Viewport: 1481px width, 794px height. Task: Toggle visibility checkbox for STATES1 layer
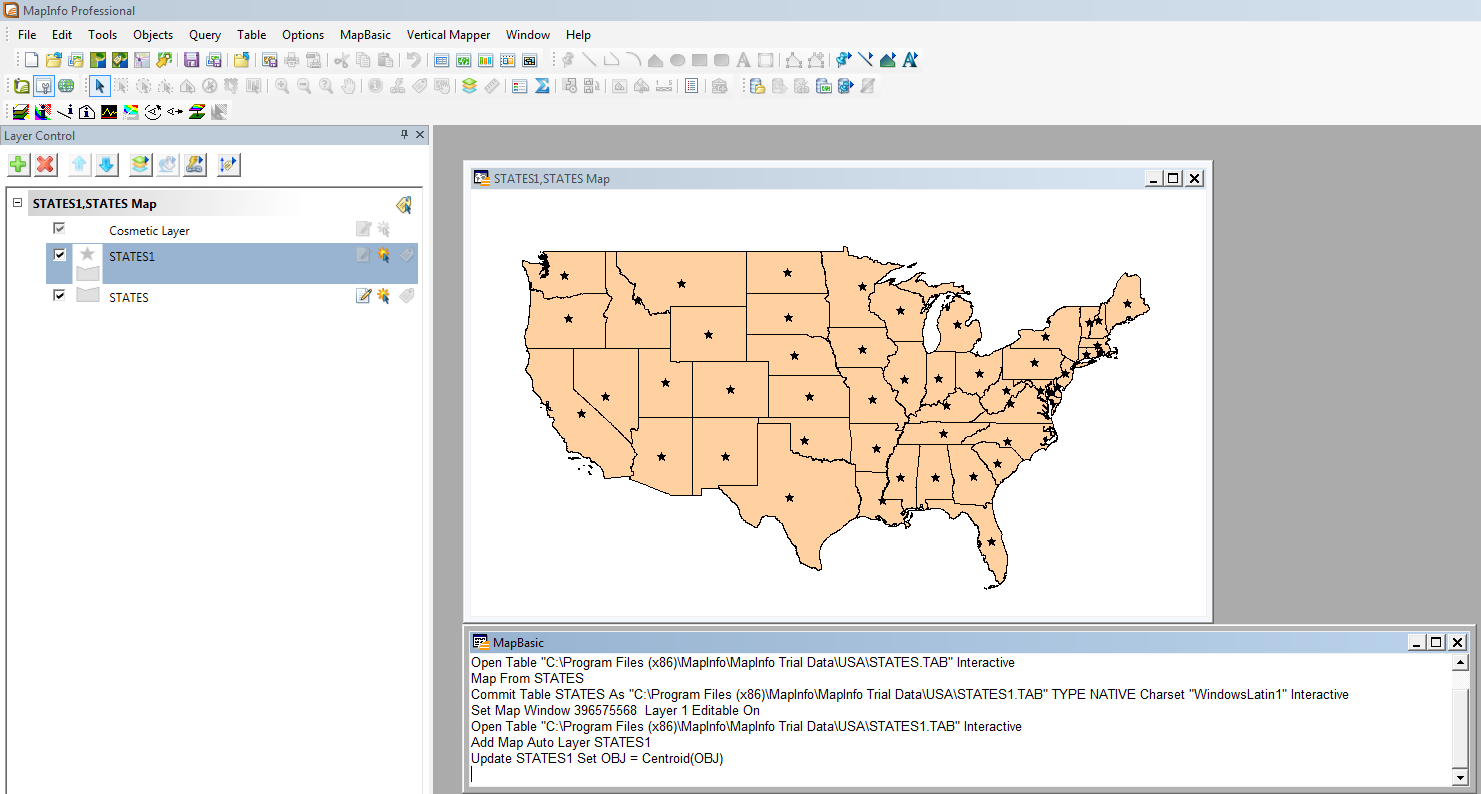pos(60,255)
